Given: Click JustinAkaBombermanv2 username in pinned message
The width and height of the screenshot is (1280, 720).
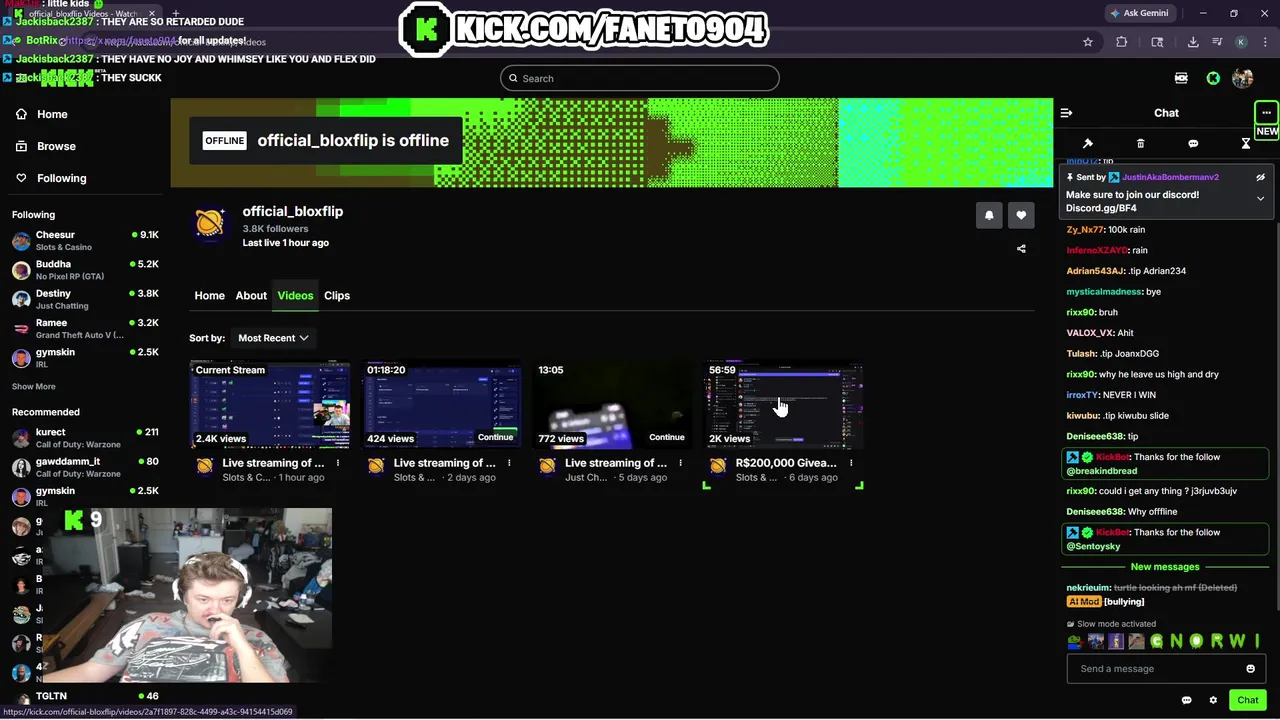Looking at the screenshot, I should [x=1170, y=177].
